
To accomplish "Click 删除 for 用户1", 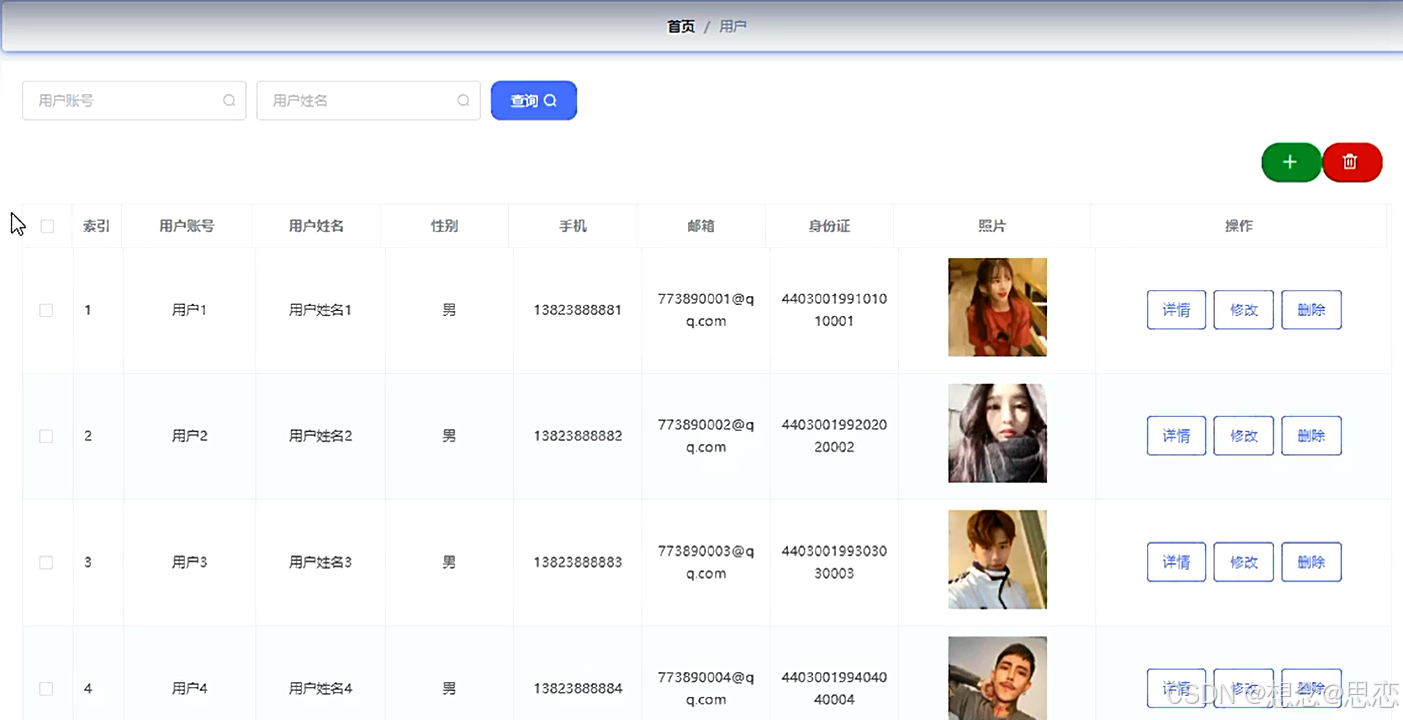I will click(1311, 310).
